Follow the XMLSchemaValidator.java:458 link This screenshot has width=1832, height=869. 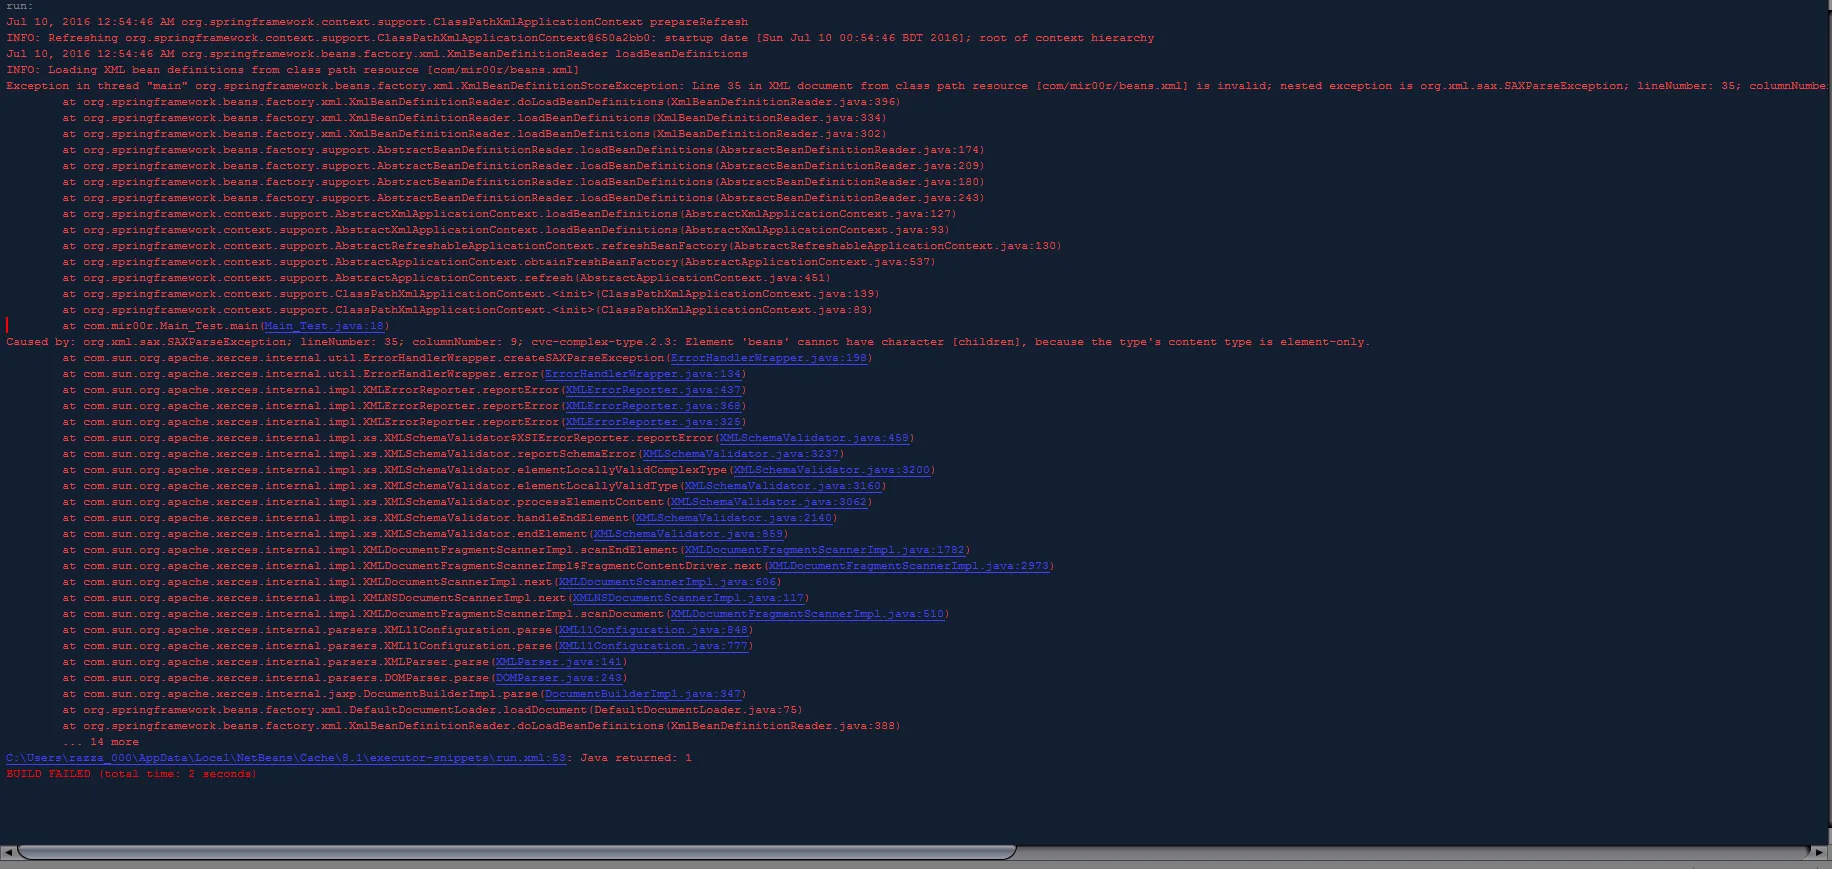tap(814, 438)
